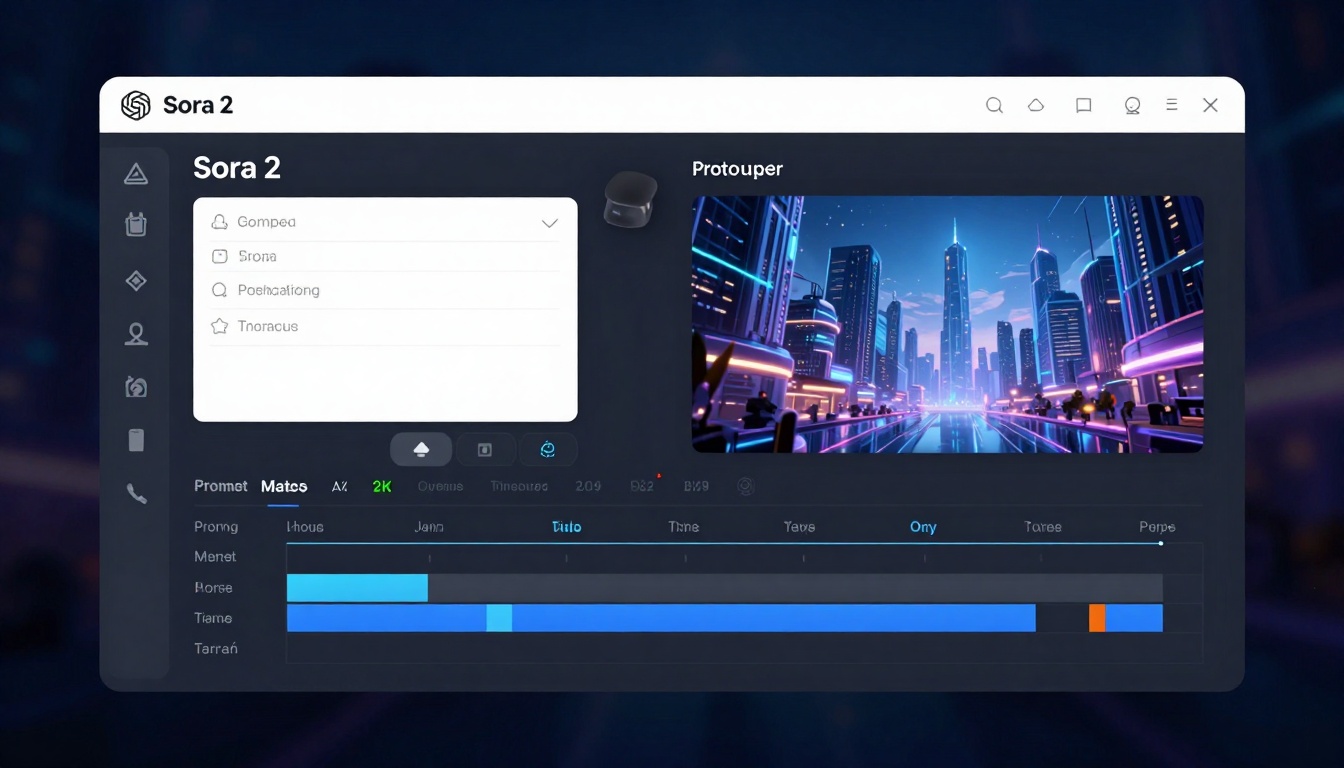1344x768 pixels.
Task: Expand the Gompea dropdown chevron
Action: click(x=549, y=223)
